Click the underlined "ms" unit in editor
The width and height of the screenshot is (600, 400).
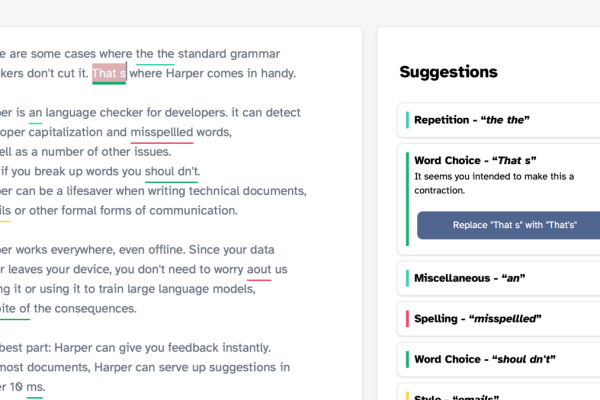[35, 387]
